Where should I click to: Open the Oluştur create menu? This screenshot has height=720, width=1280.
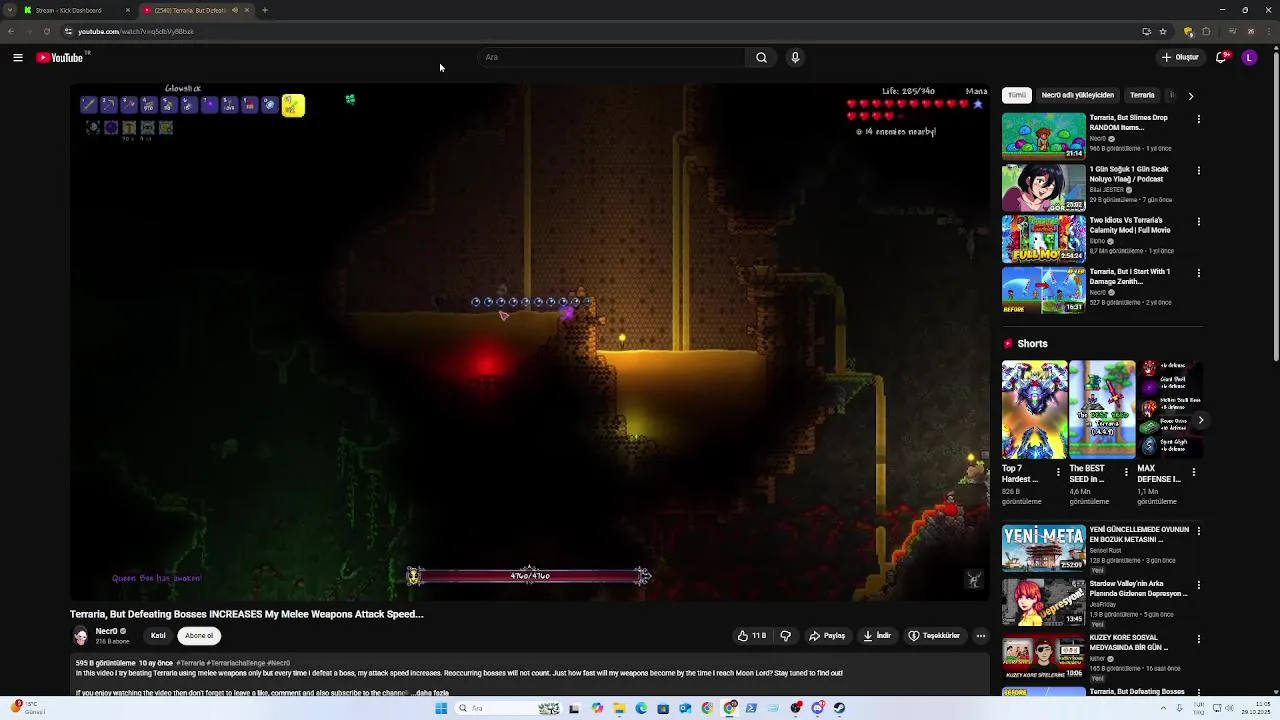coord(1180,58)
